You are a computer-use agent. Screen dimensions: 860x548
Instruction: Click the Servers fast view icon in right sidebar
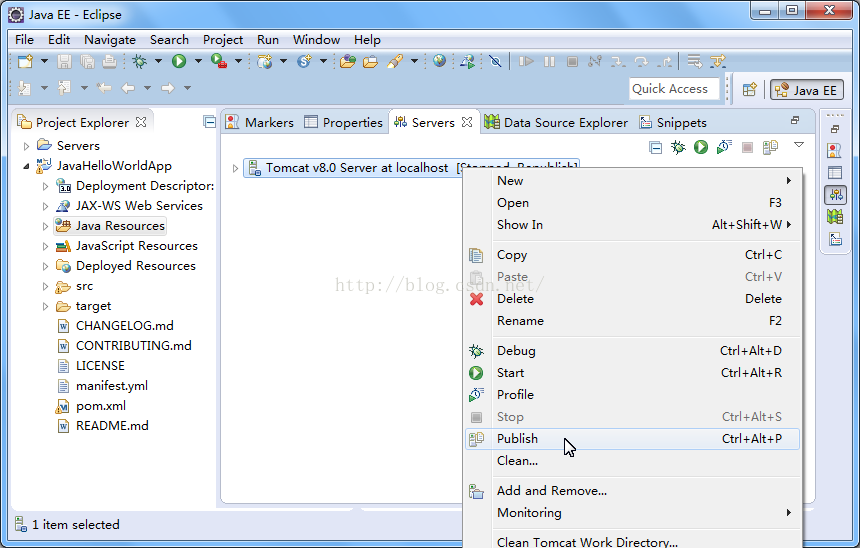(835, 195)
